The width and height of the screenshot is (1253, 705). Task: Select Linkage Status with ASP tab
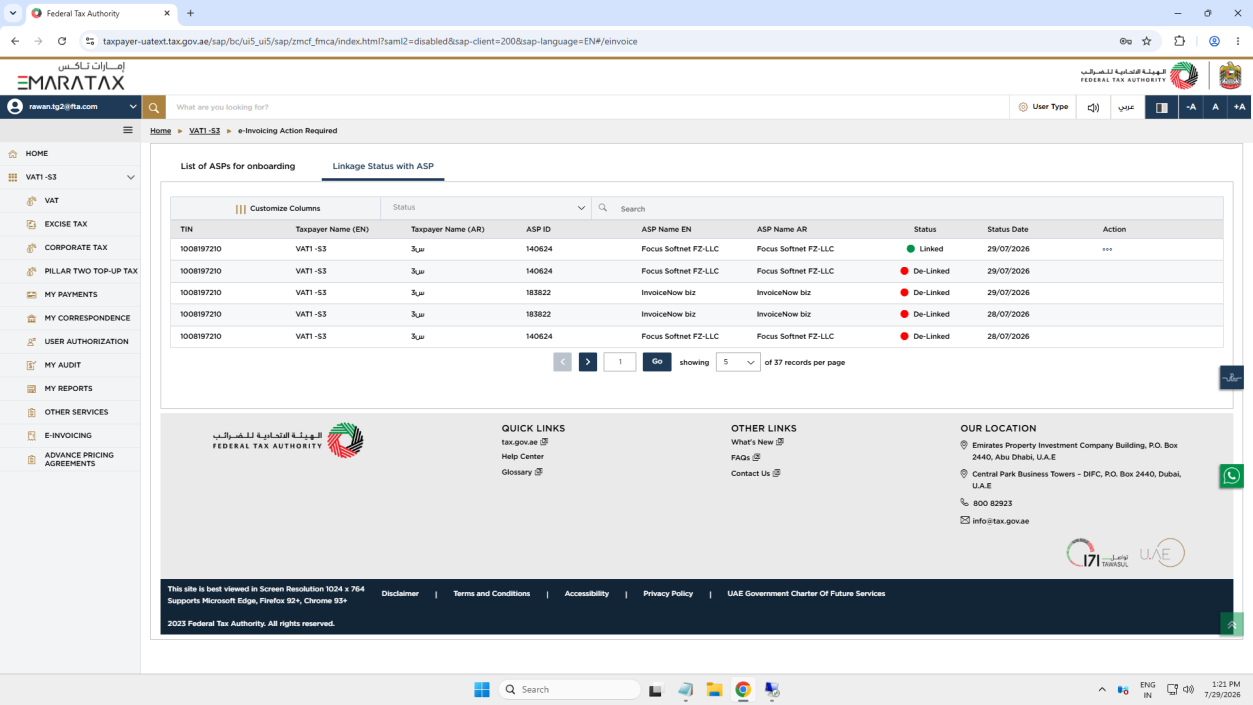[383, 166]
